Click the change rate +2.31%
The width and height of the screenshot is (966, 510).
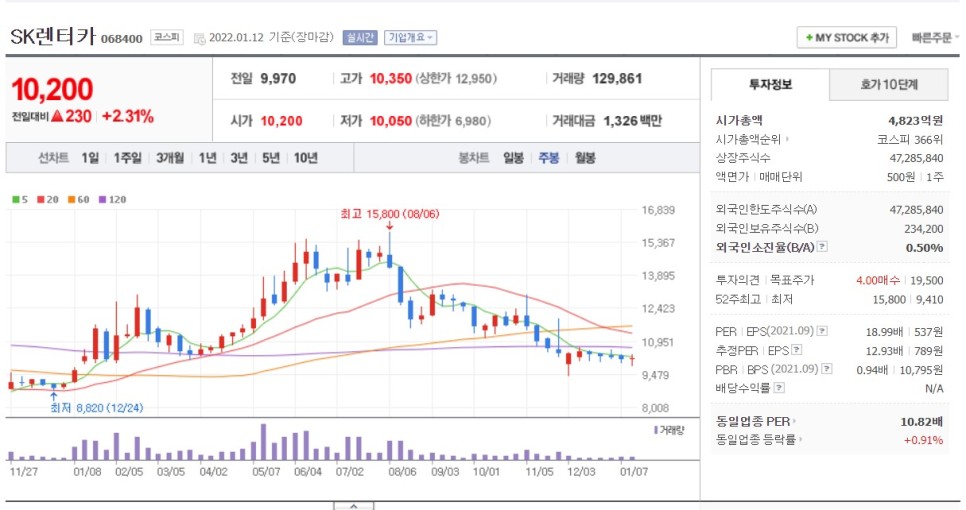pyautogui.click(x=128, y=116)
